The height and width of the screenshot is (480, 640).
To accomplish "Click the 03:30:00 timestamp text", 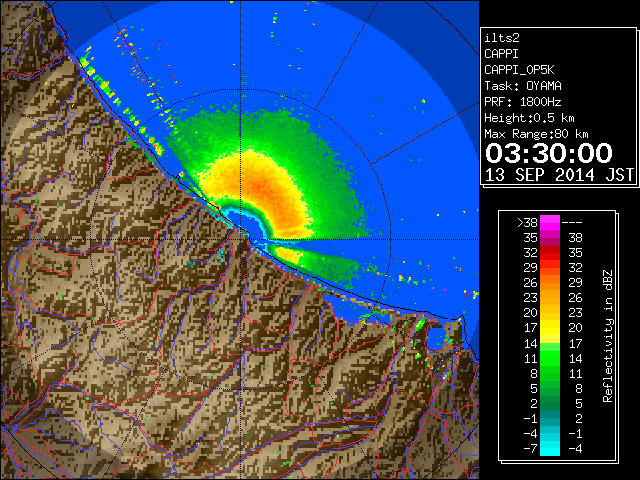I will [549, 153].
